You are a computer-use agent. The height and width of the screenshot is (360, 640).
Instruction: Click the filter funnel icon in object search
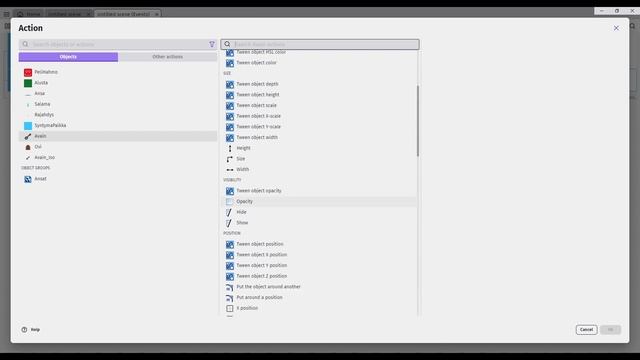pos(212,44)
